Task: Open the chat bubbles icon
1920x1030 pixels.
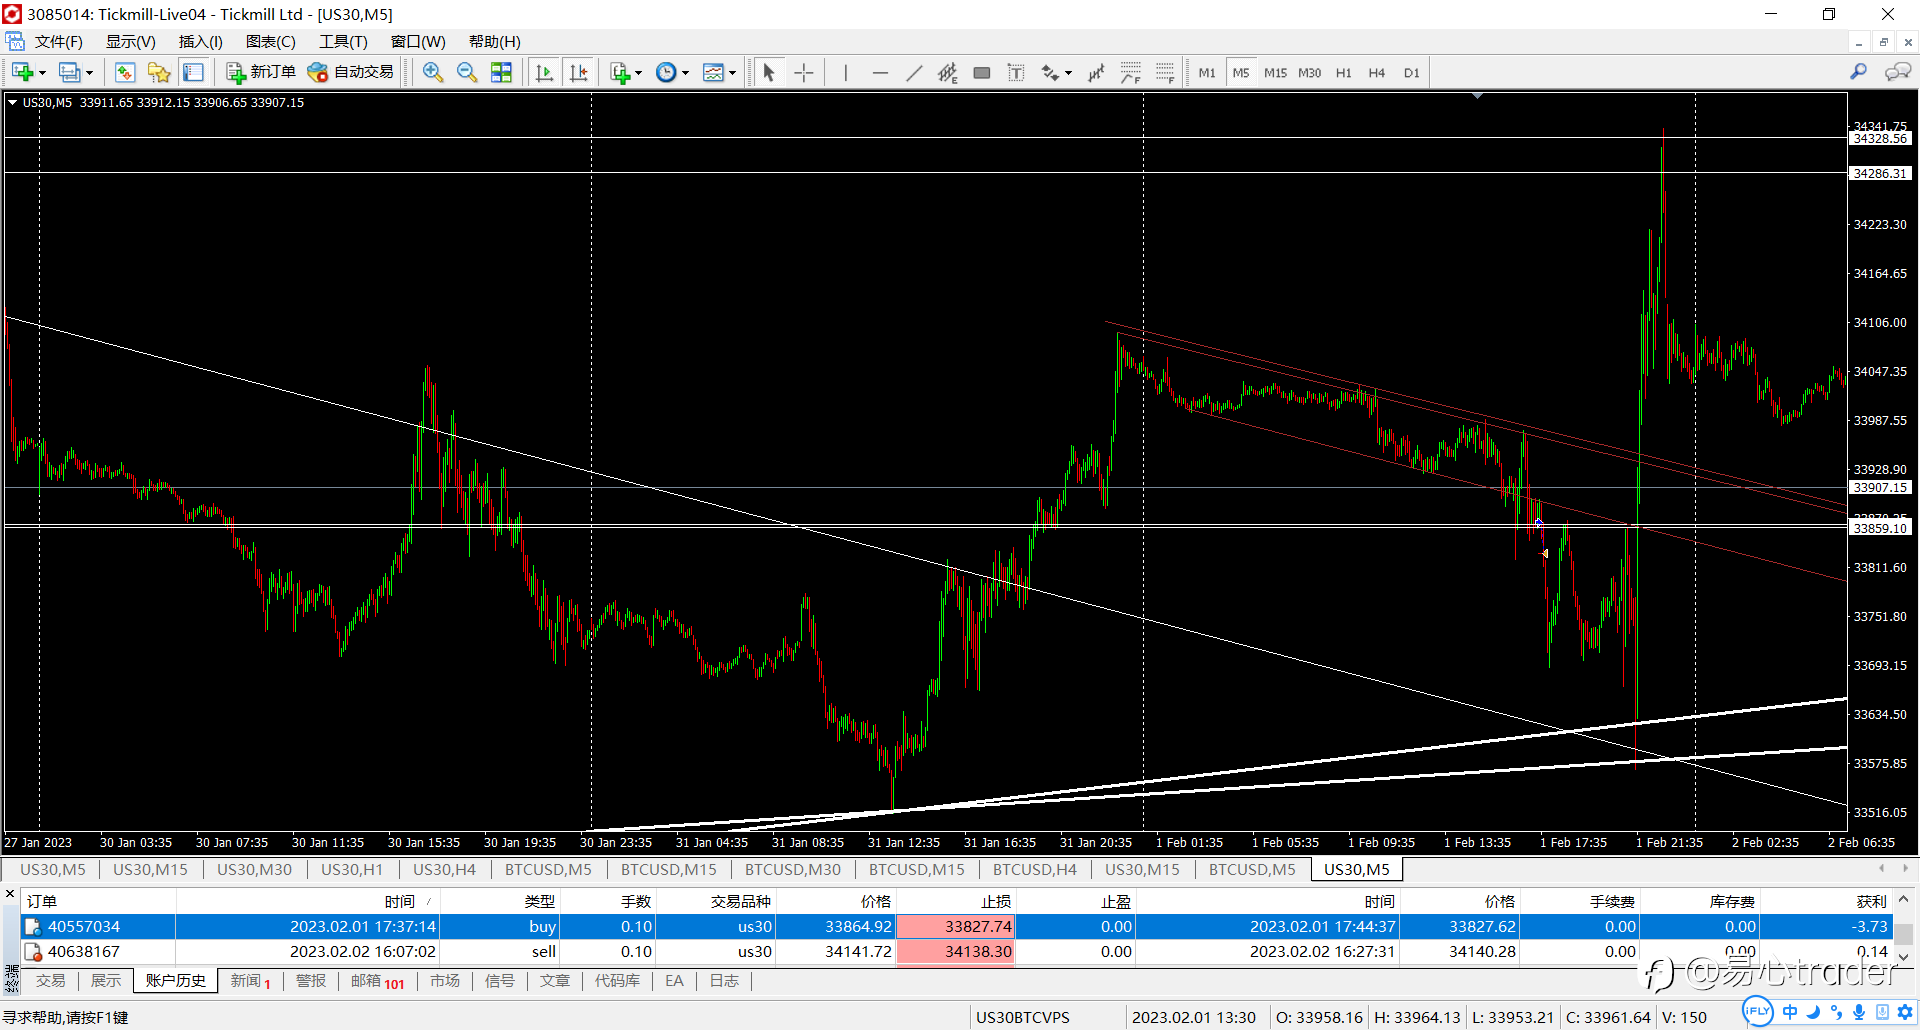Action: pyautogui.click(x=1897, y=72)
